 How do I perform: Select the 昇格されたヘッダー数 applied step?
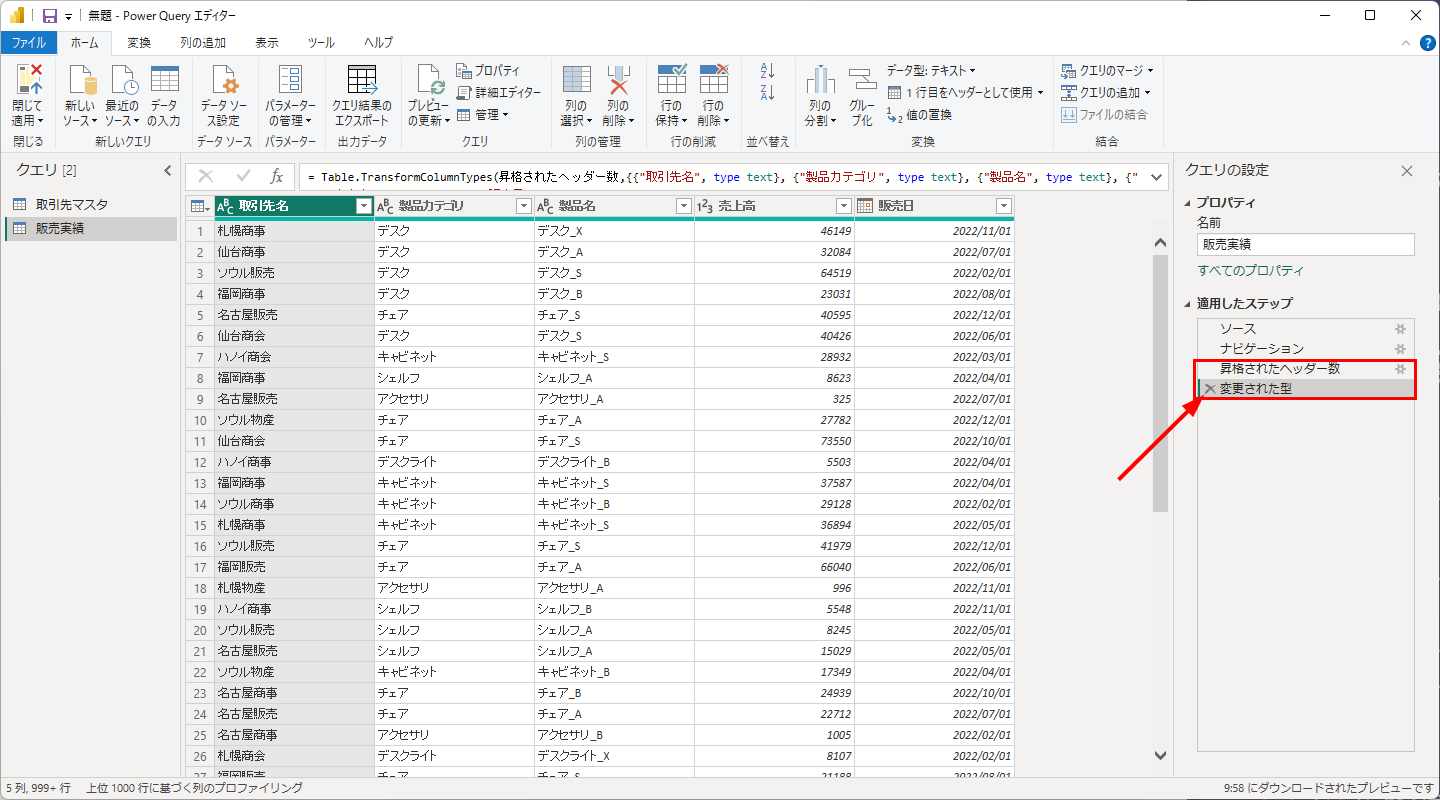pos(1305,369)
